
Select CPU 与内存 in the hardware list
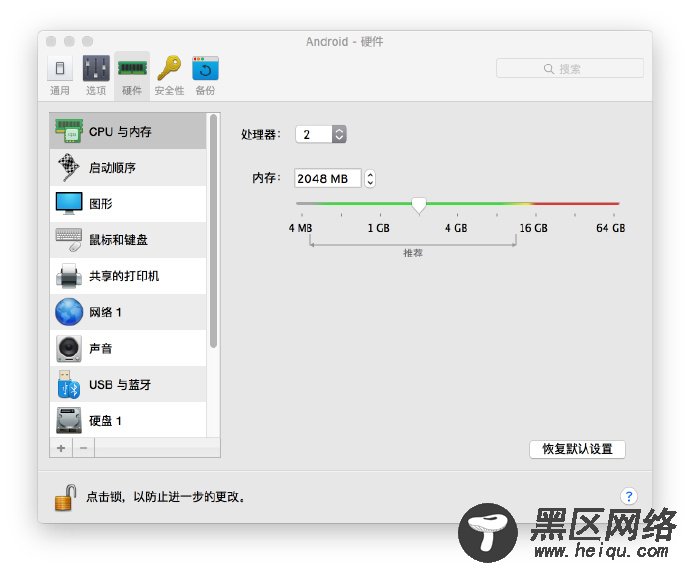tap(128, 131)
